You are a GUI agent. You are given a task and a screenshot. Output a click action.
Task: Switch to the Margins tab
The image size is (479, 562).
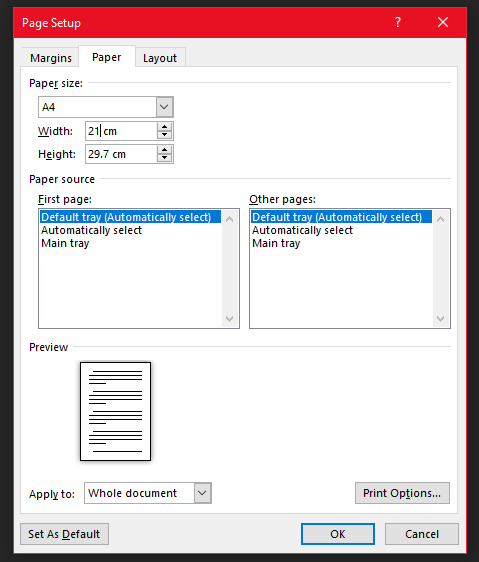[51, 58]
